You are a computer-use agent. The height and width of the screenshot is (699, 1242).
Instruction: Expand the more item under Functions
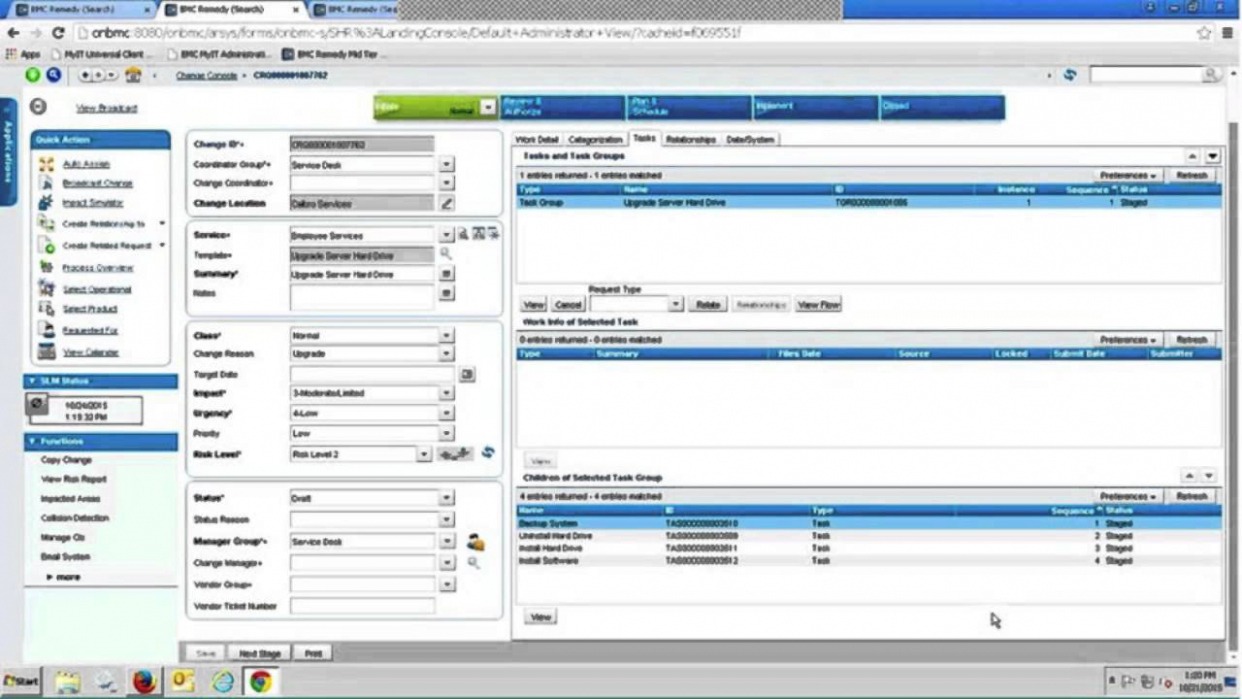[64, 577]
